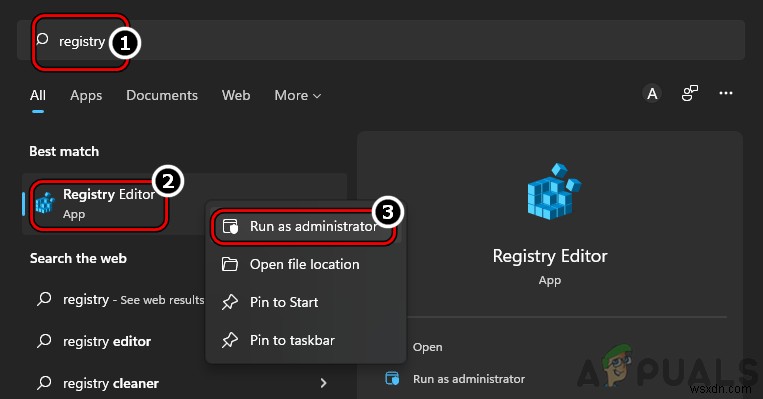763x399 pixels.
Task: Expand the More filter dropdown
Action: pos(297,95)
